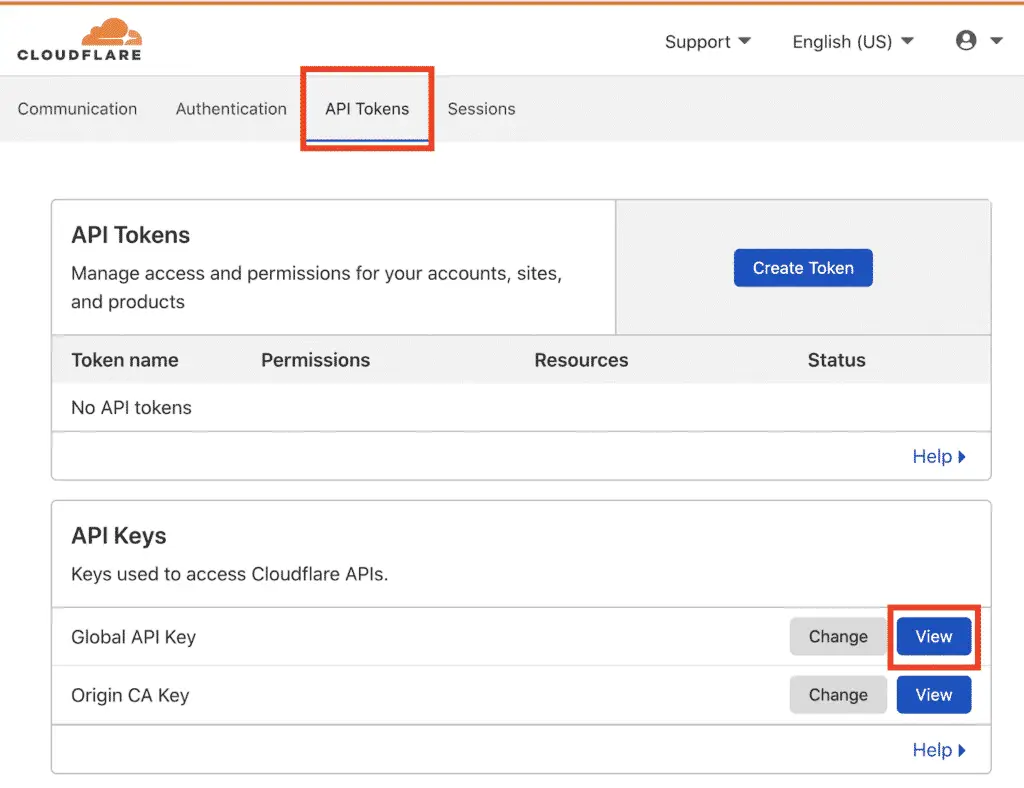Expand the Support dropdown

click(x=708, y=42)
